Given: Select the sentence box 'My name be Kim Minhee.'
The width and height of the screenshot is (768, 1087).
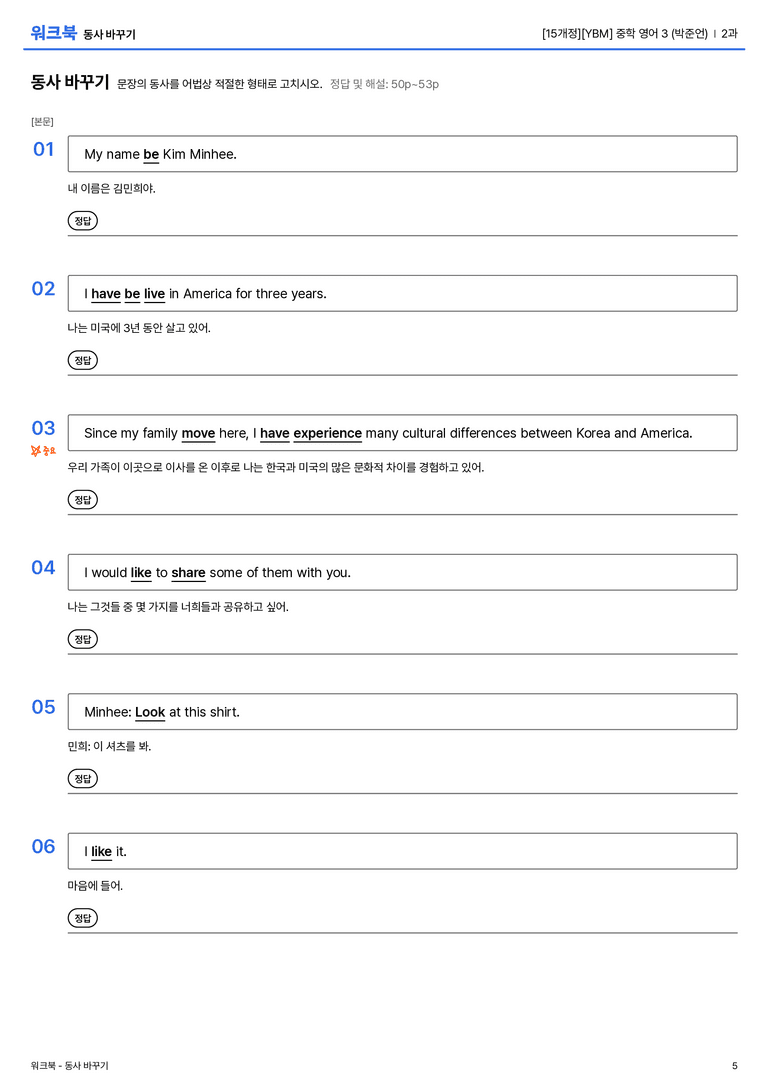Looking at the screenshot, I should pos(402,154).
